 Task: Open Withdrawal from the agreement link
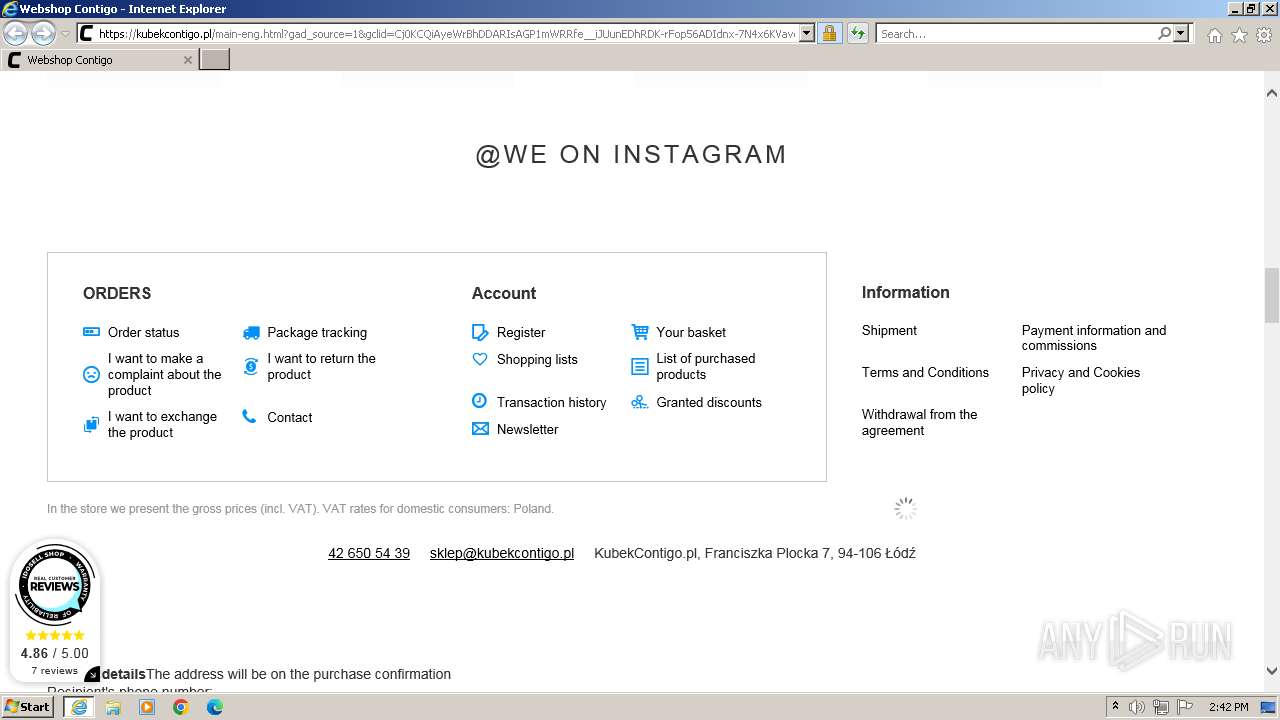[x=920, y=422]
